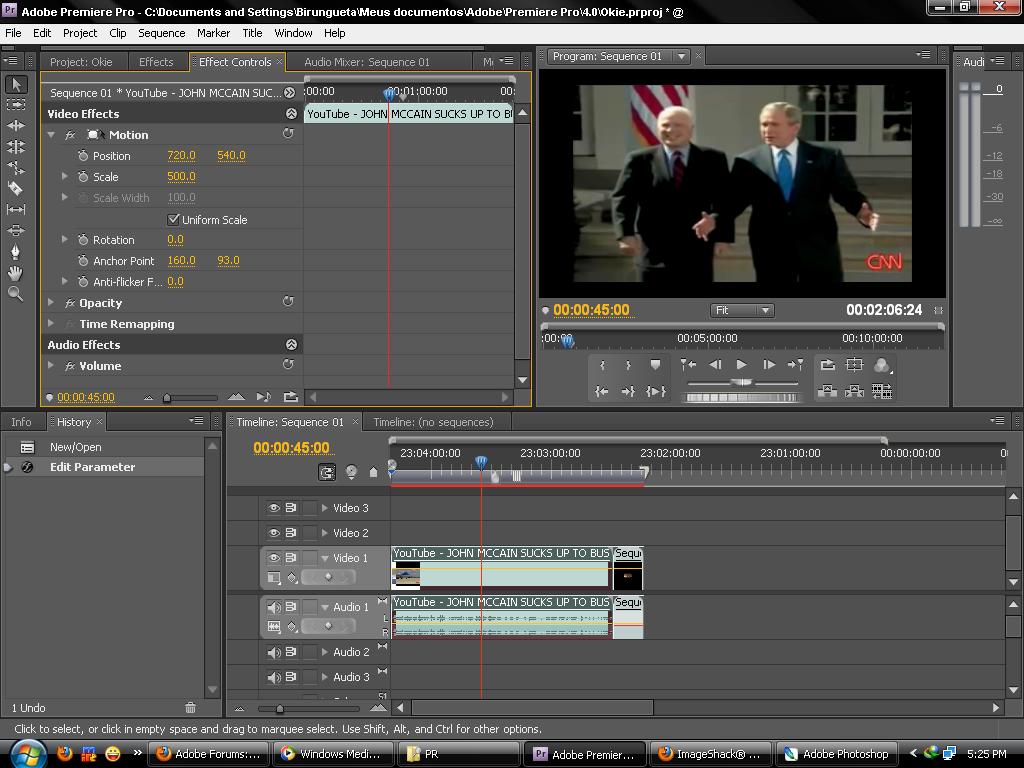The height and width of the screenshot is (768, 1024).
Task: Collapse the Motion effect properties
Action: [52, 135]
